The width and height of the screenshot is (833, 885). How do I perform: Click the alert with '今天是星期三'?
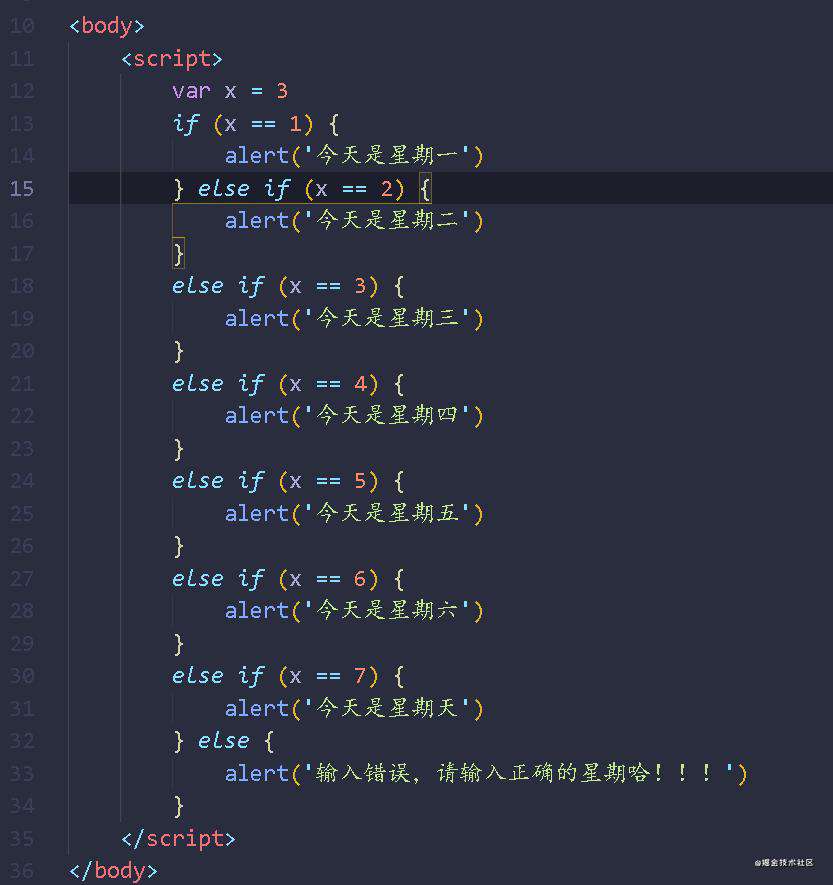click(354, 318)
